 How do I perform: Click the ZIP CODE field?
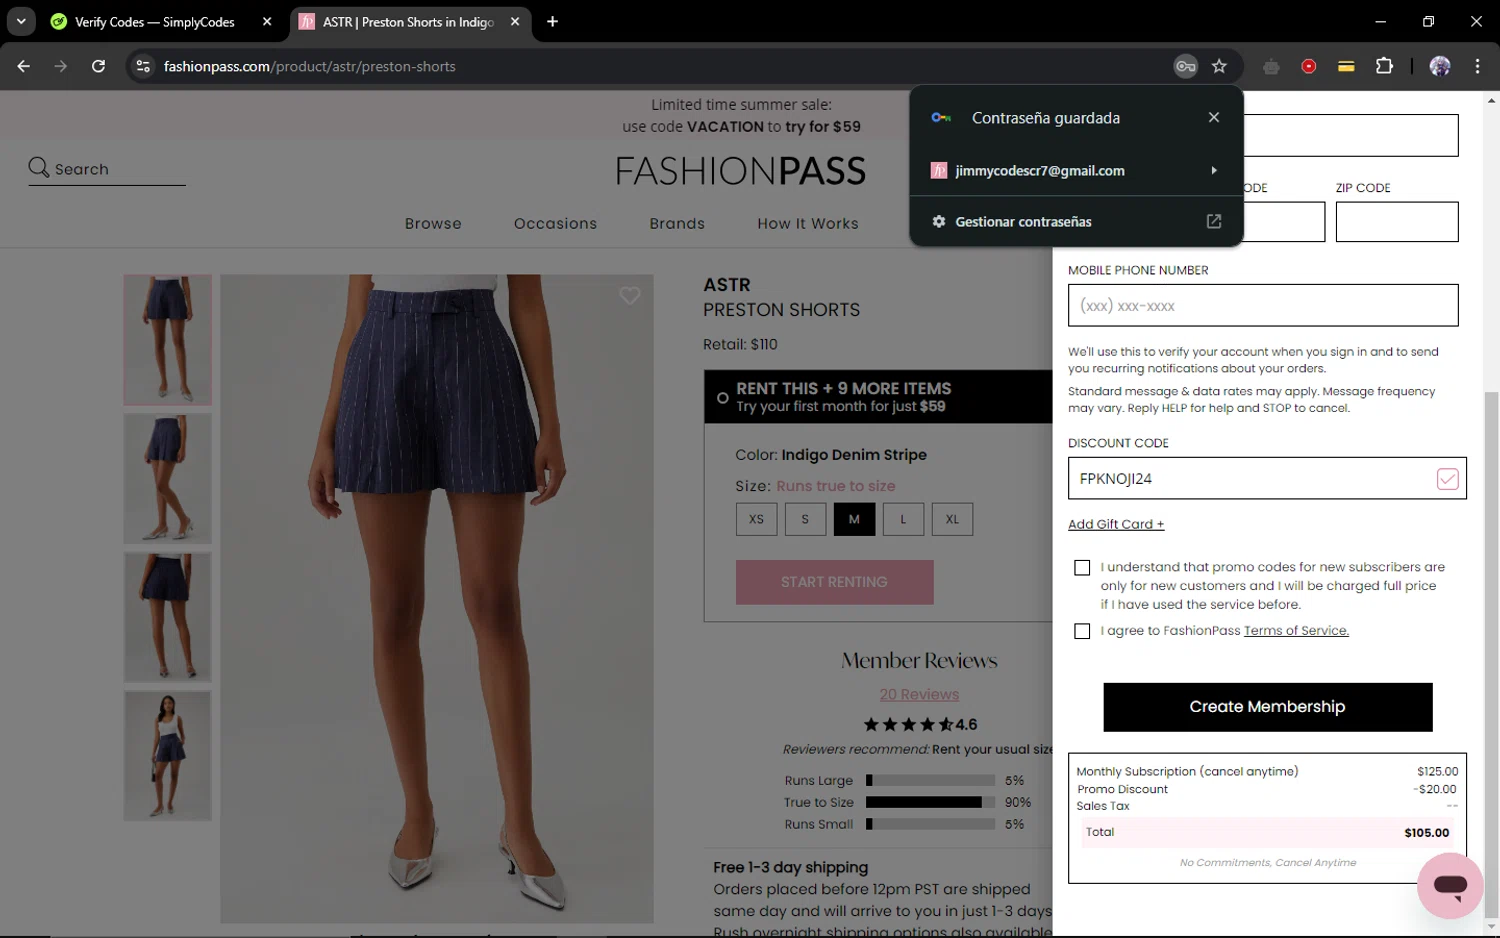pos(1397,222)
